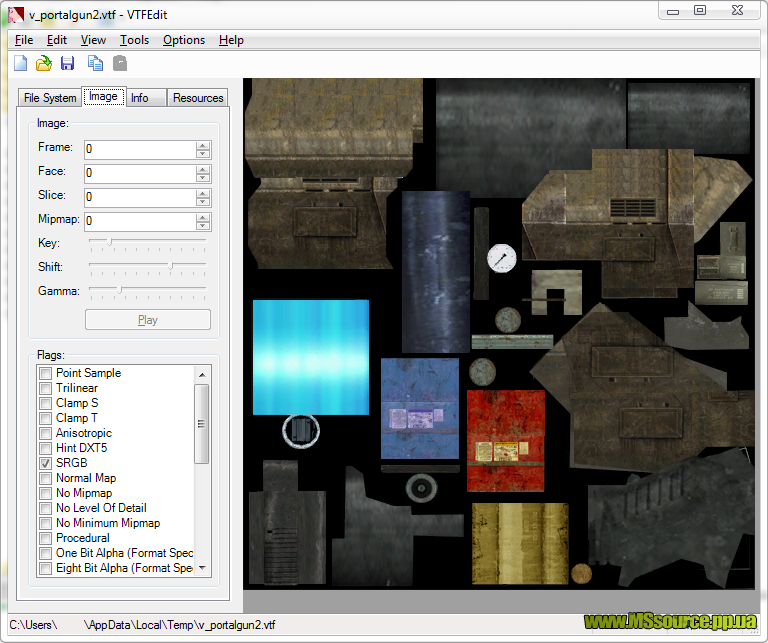Toggle the No Minimum Mipmap flag
Viewport: 768px width, 643px height.
46,524
